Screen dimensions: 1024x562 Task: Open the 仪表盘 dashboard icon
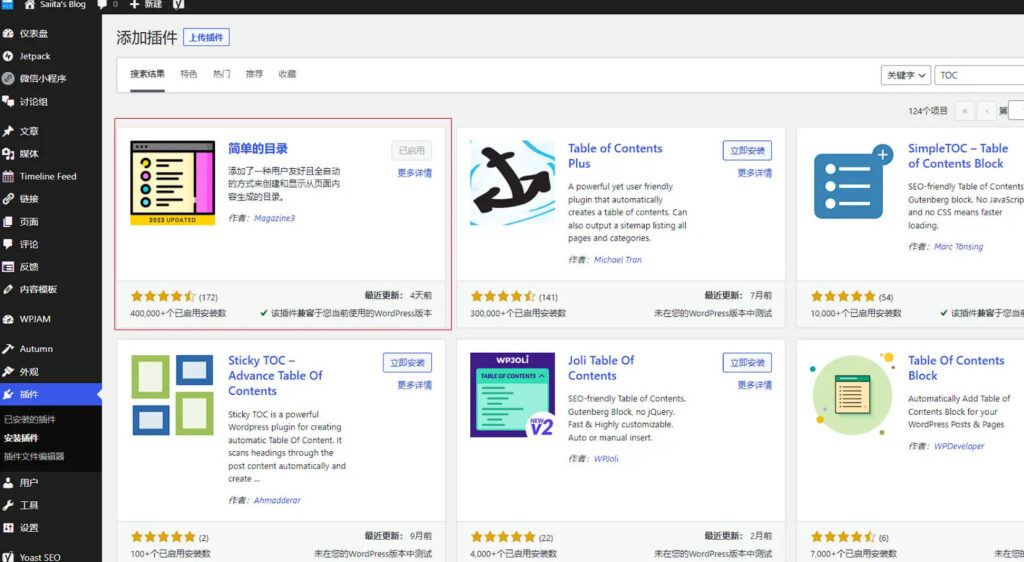9,33
